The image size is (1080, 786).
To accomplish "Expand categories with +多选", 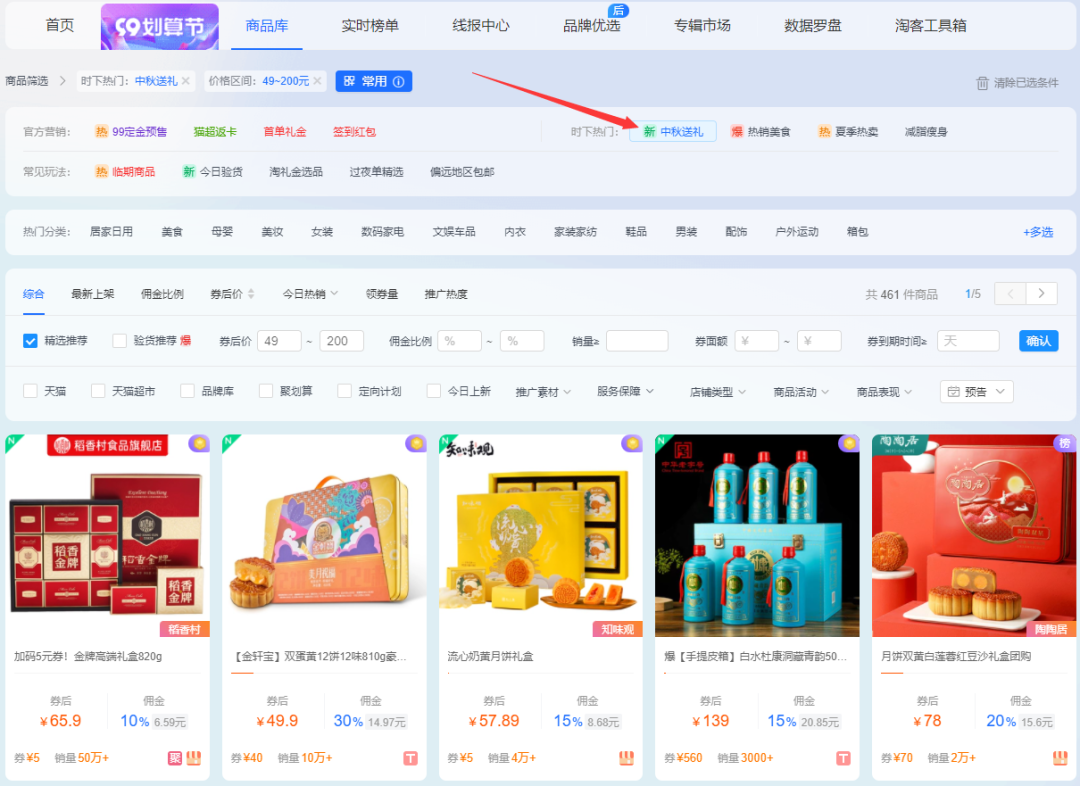I will [x=1038, y=232].
